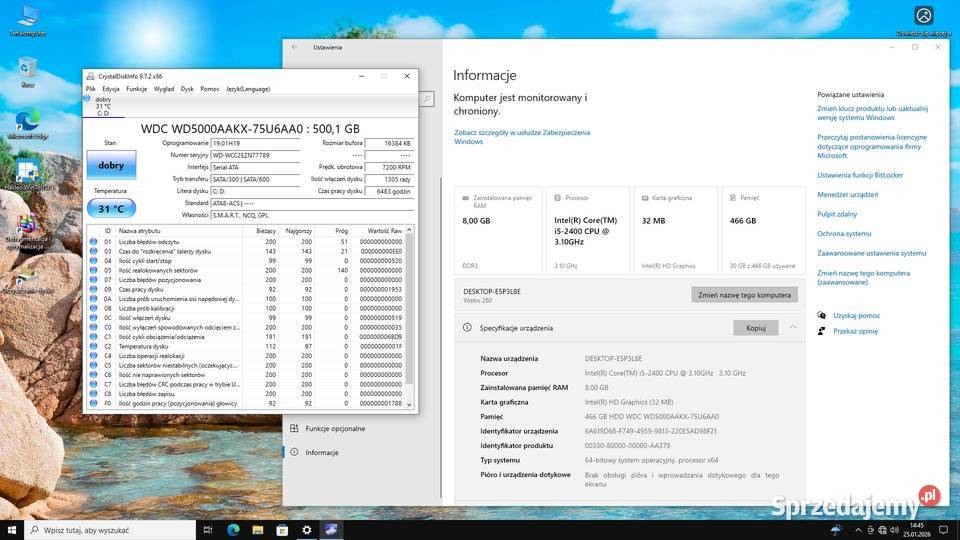Click the Procesor Intel Core i5-2400 card

pyautogui.click(x=587, y=231)
